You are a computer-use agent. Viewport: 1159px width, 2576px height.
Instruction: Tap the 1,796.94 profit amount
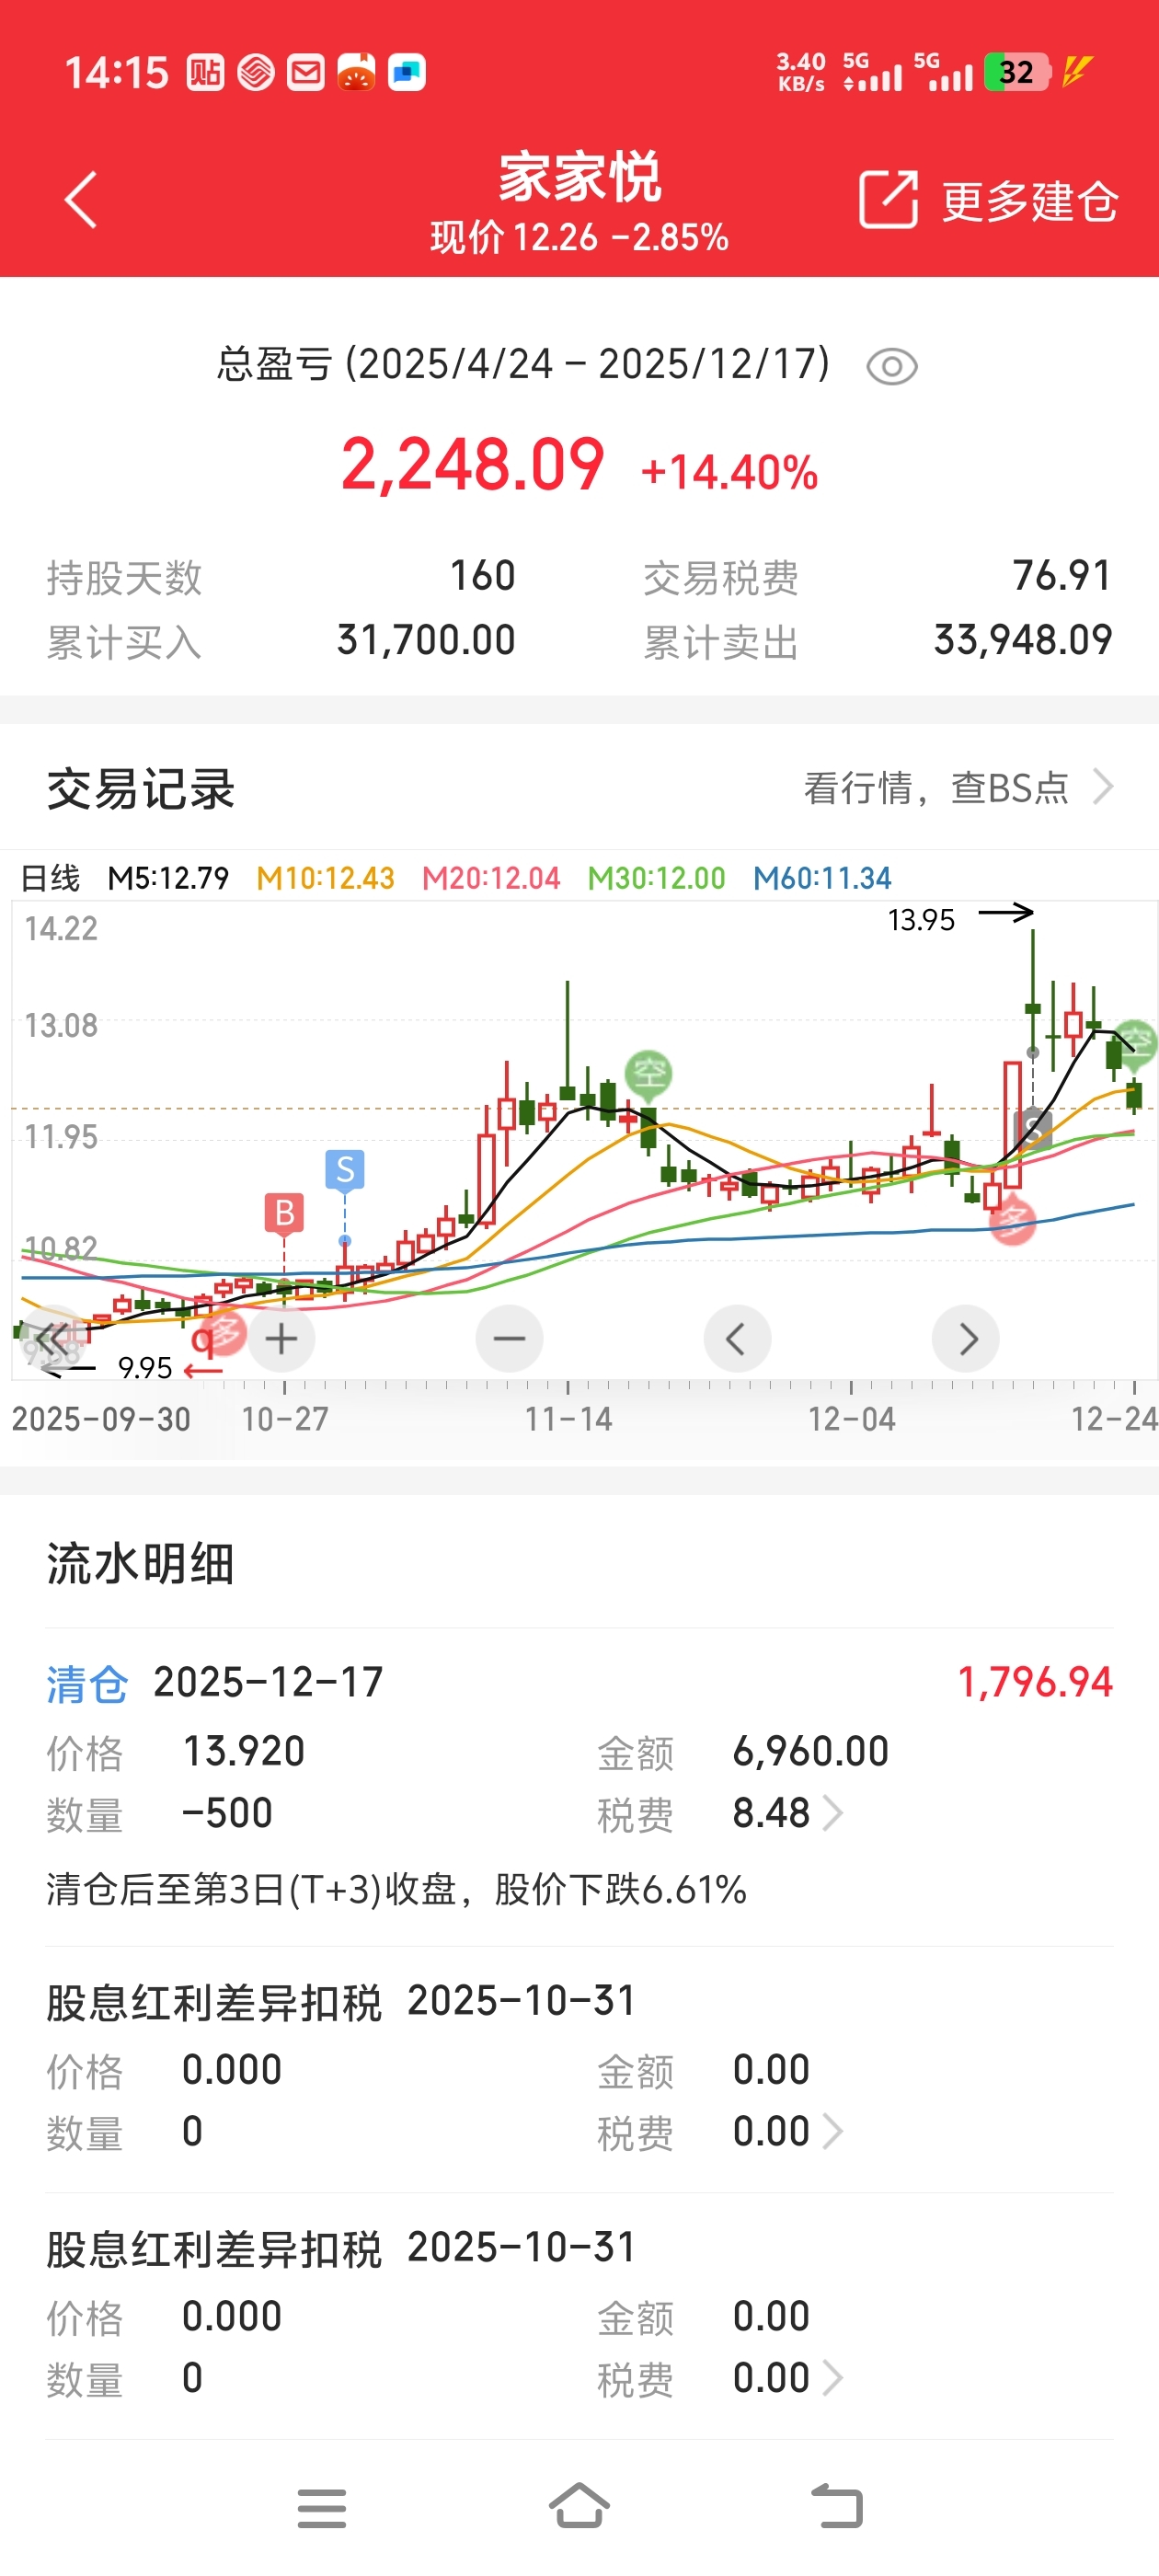point(1035,1682)
